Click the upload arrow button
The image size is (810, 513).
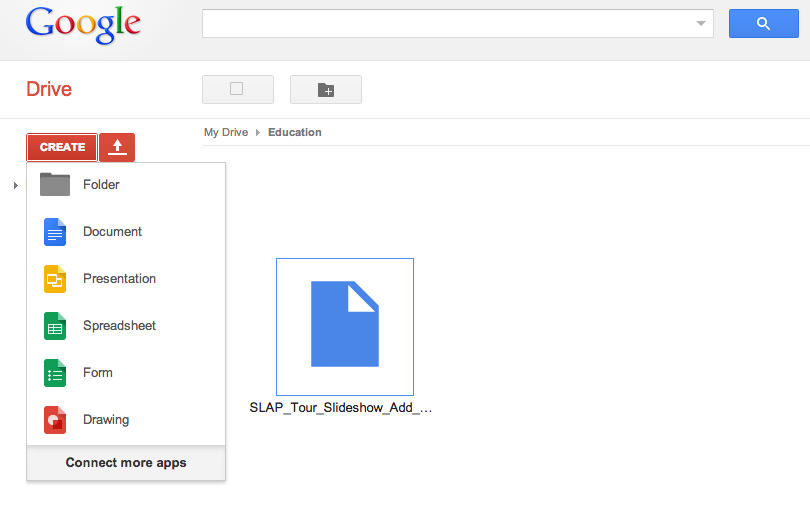point(117,147)
